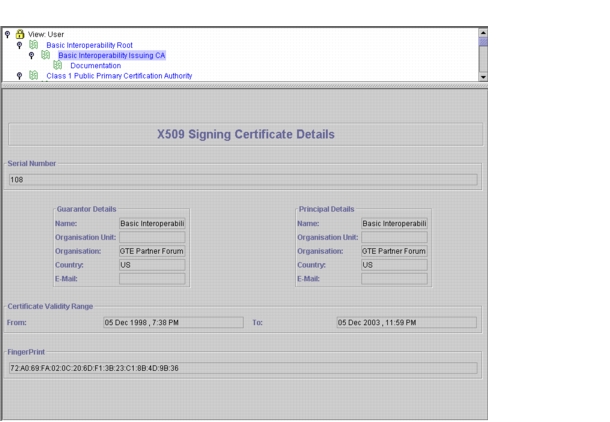Screen dimensions: 610x422
Task: Click the Certificate Validity Range label
Action: (x=50, y=306)
